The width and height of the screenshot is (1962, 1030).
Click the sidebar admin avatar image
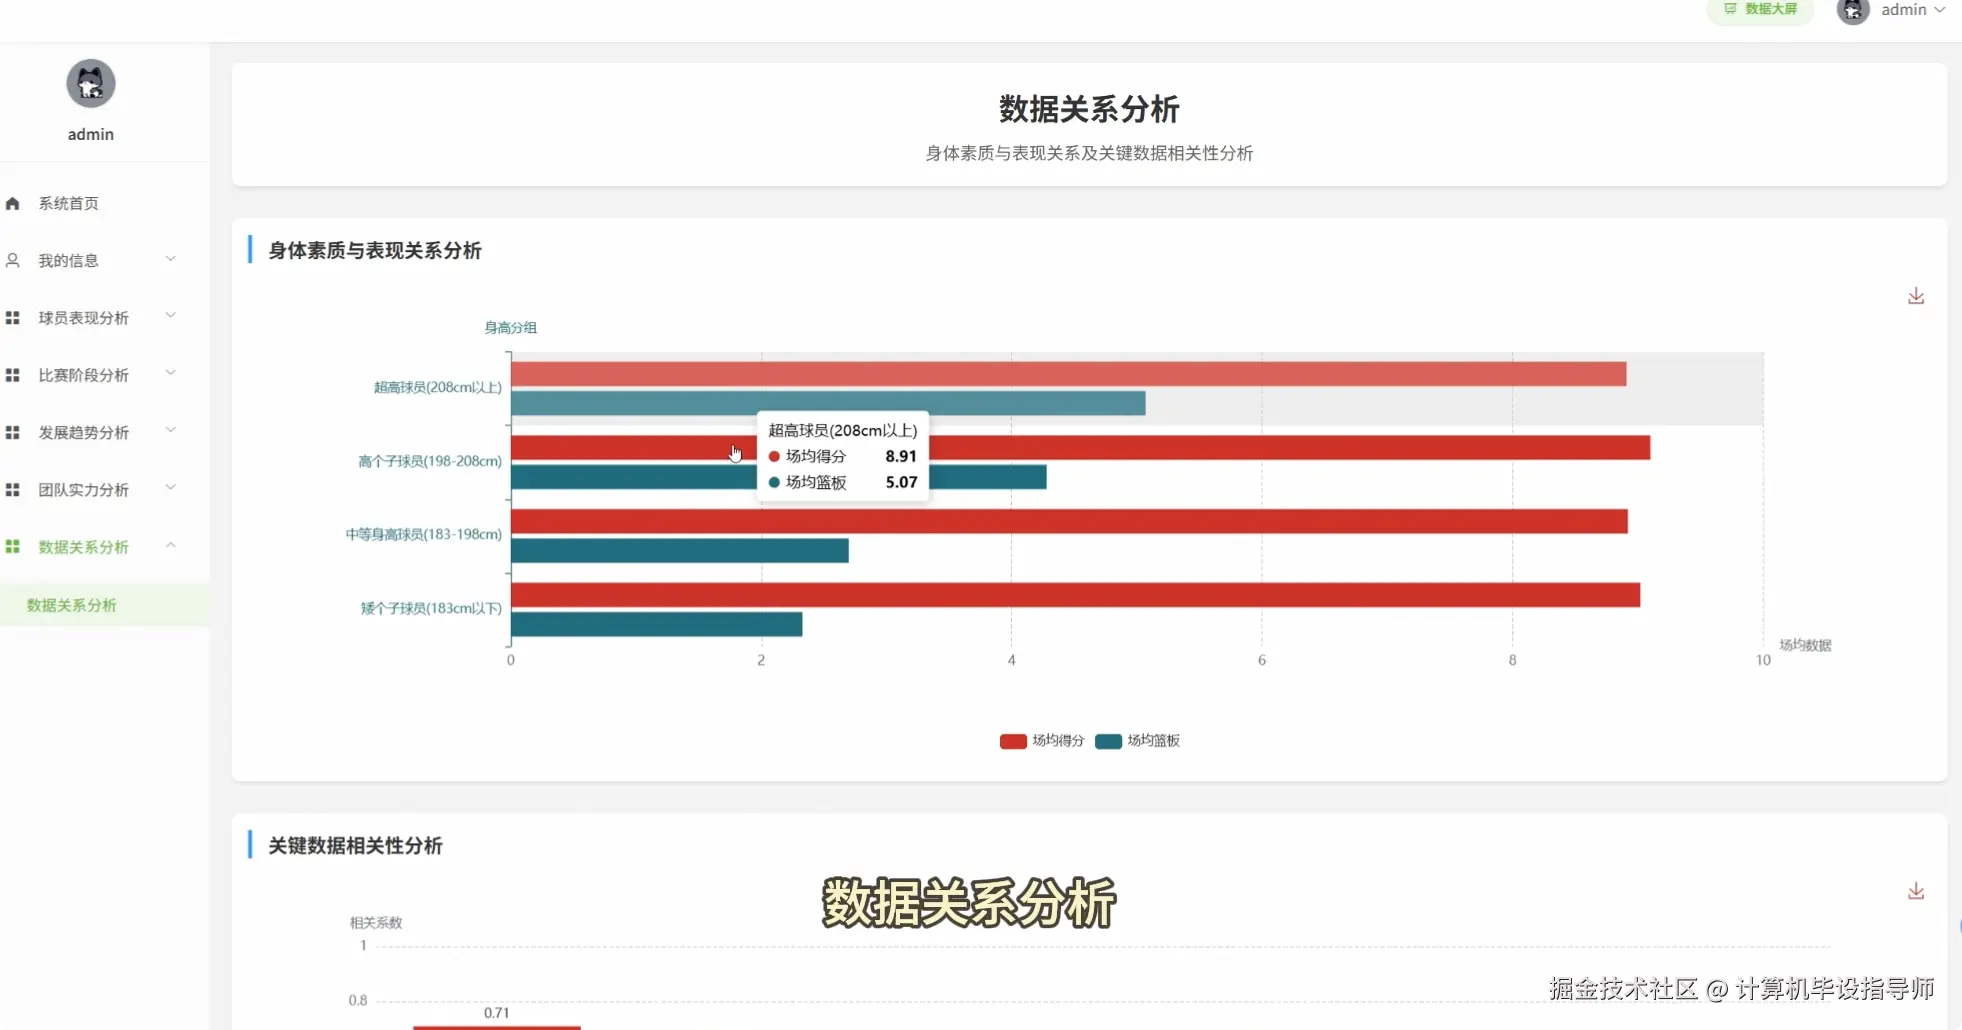pyautogui.click(x=91, y=83)
